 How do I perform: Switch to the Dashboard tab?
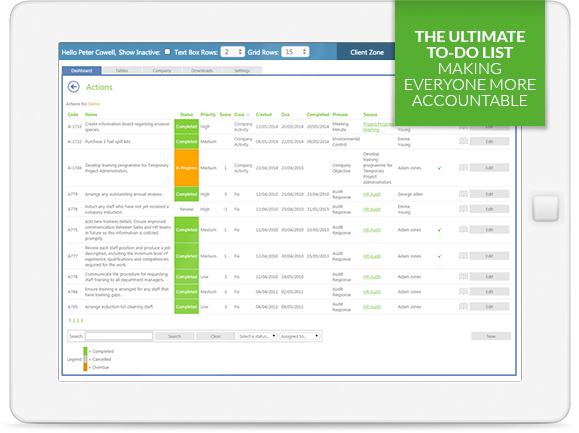point(82,71)
